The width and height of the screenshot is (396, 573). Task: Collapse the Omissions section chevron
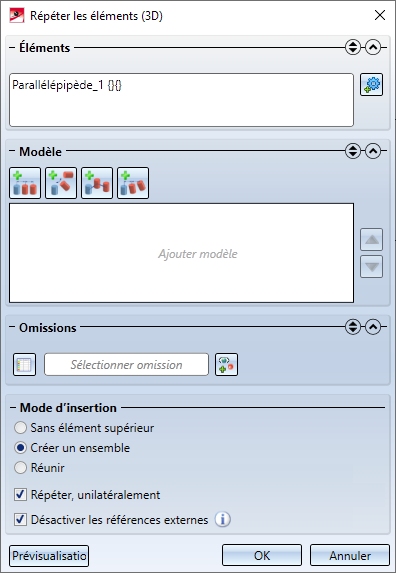[x=373, y=327]
